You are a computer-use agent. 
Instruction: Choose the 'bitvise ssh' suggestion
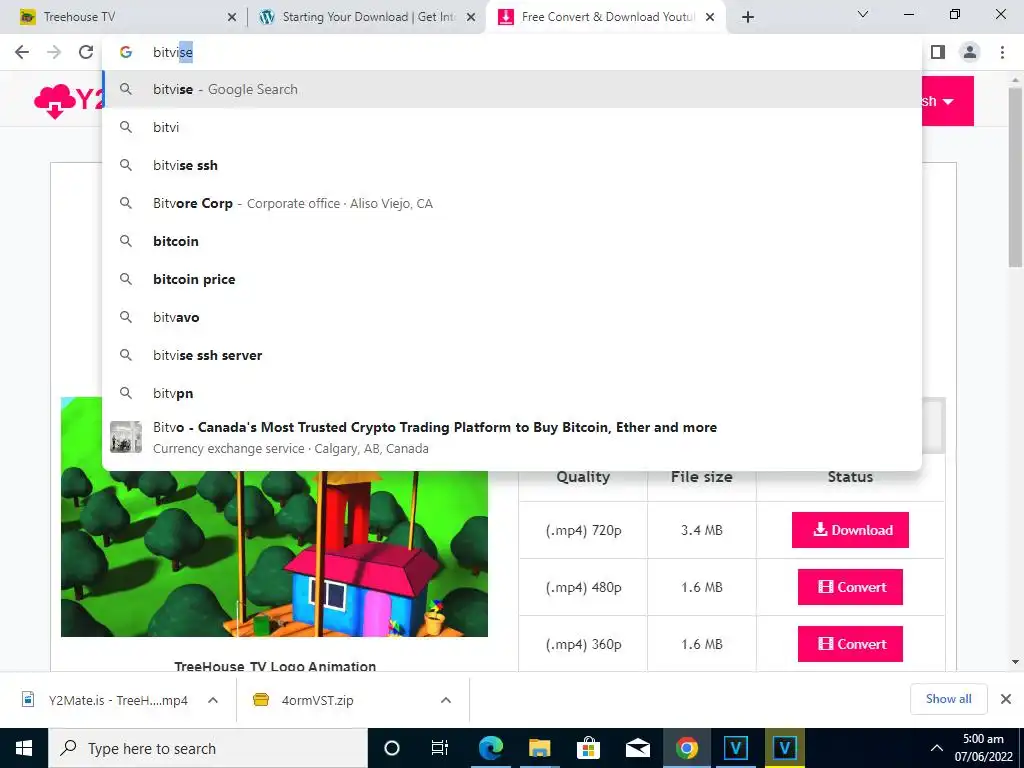pos(512,165)
